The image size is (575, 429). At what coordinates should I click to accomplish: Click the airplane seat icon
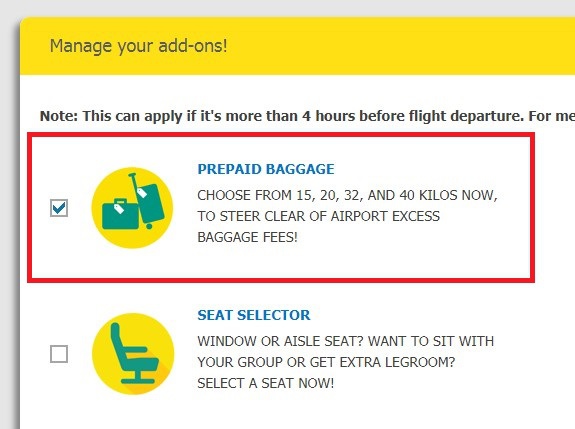[x=133, y=354]
